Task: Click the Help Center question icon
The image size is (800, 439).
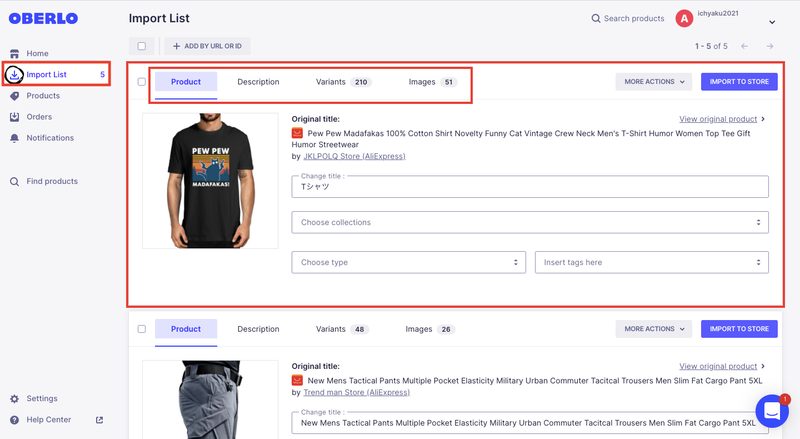Action: coord(14,420)
